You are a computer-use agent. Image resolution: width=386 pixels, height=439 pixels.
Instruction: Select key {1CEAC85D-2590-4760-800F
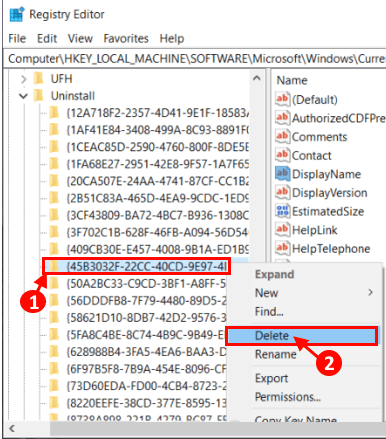tap(158, 147)
